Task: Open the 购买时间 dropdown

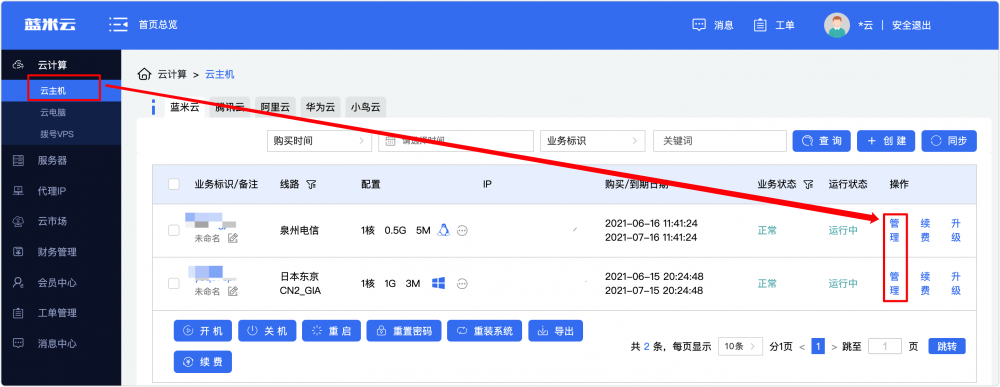Action: point(319,141)
